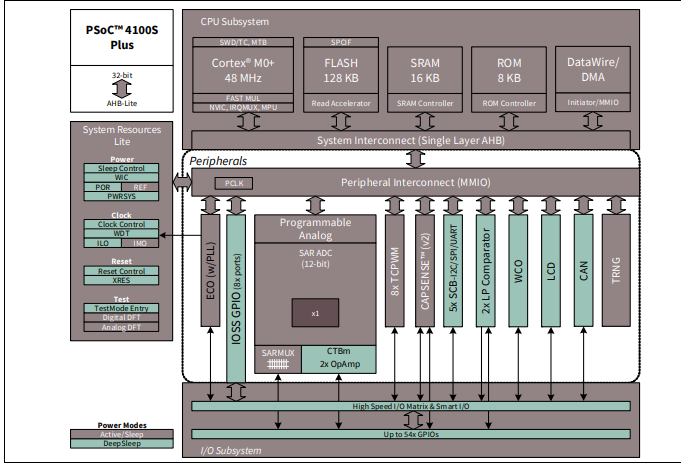Select the TRNG peripheral block

coord(616,273)
